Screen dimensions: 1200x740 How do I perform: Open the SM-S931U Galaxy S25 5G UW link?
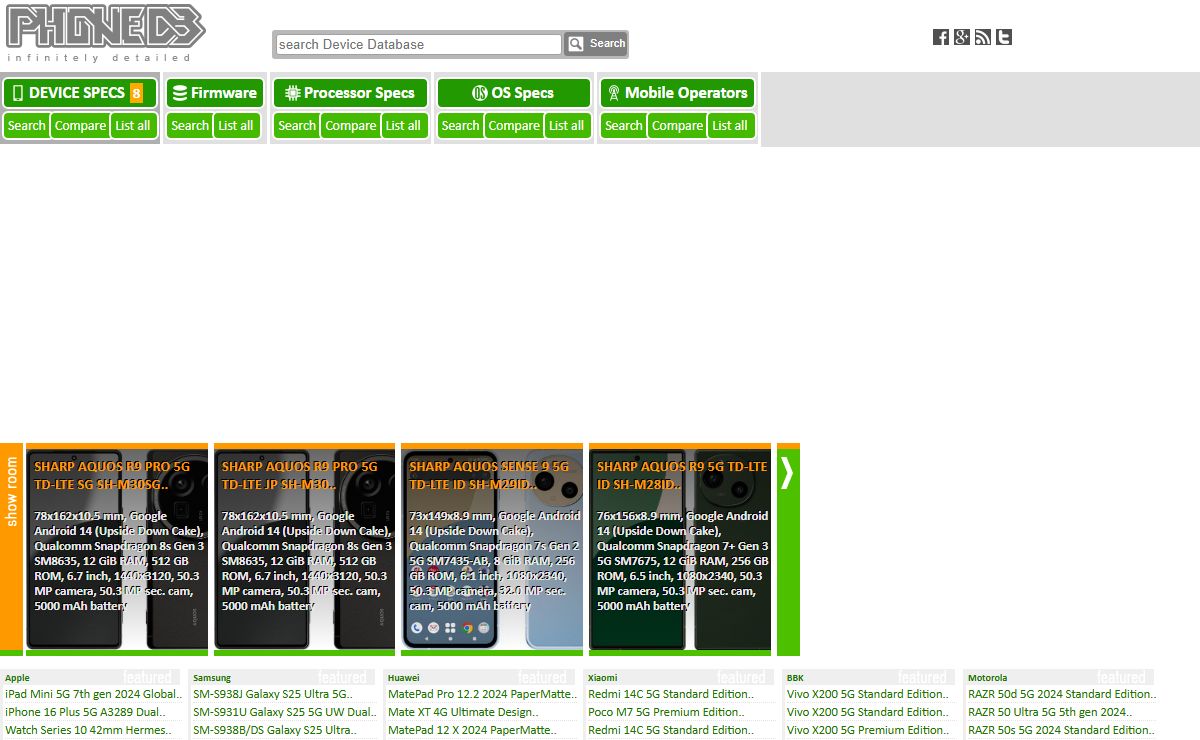click(285, 712)
